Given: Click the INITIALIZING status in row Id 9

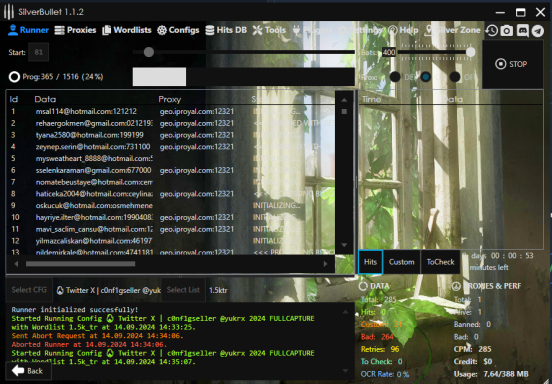Looking at the screenshot, I should pyautogui.click(x=277, y=205).
